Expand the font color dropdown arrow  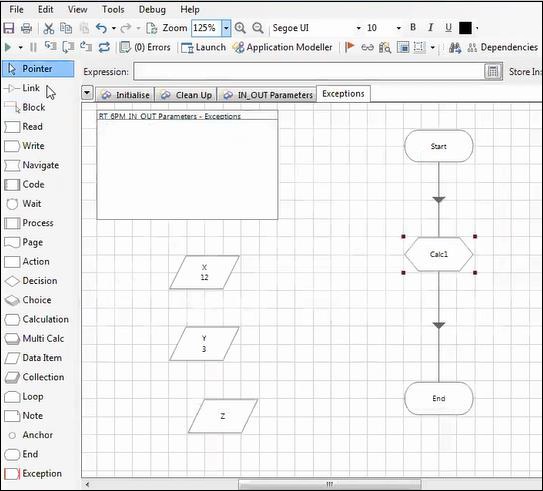coord(477,28)
